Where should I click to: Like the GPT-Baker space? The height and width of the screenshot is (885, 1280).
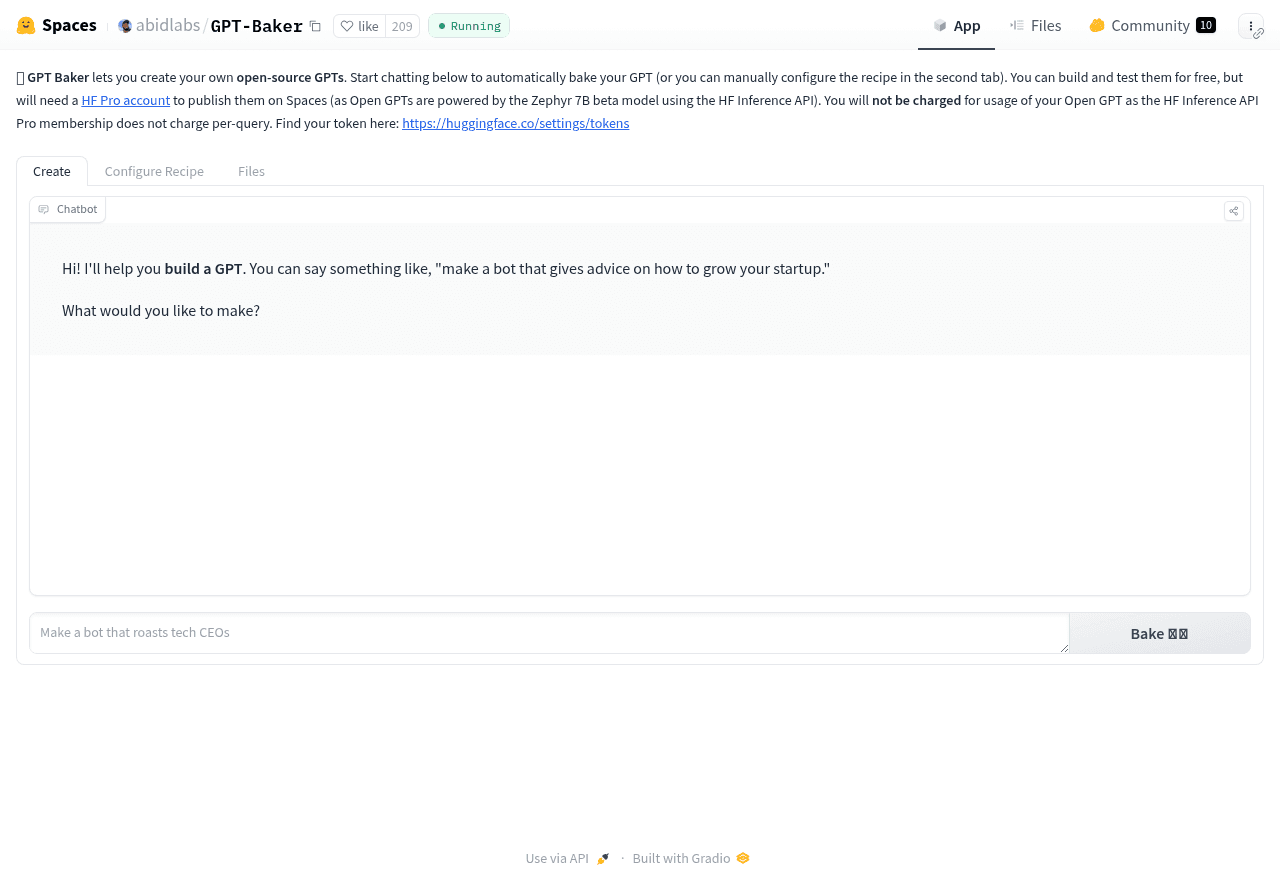pyautogui.click(x=360, y=26)
